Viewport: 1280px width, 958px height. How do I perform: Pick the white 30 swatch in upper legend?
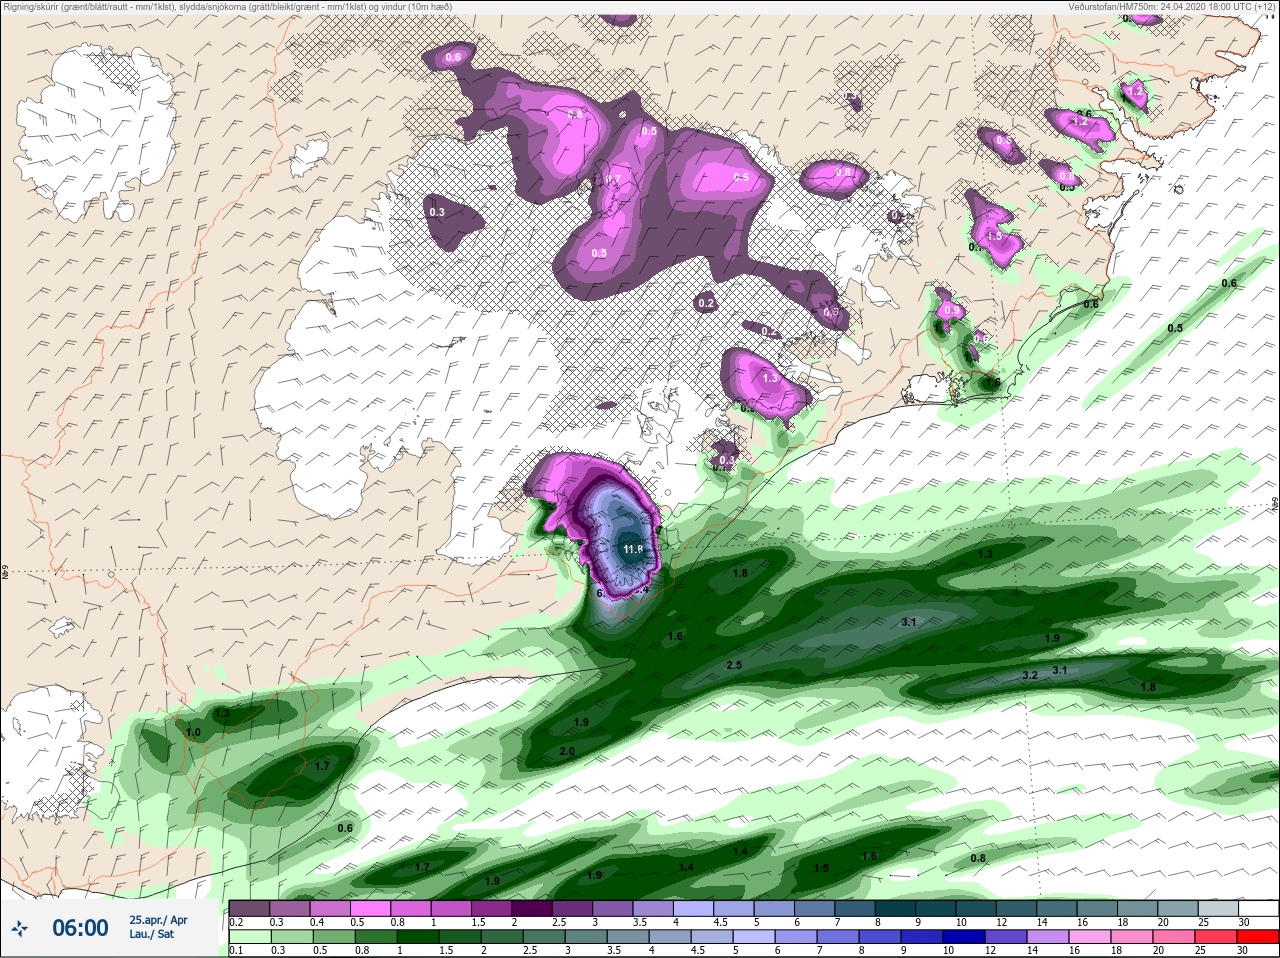[1257, 908]
